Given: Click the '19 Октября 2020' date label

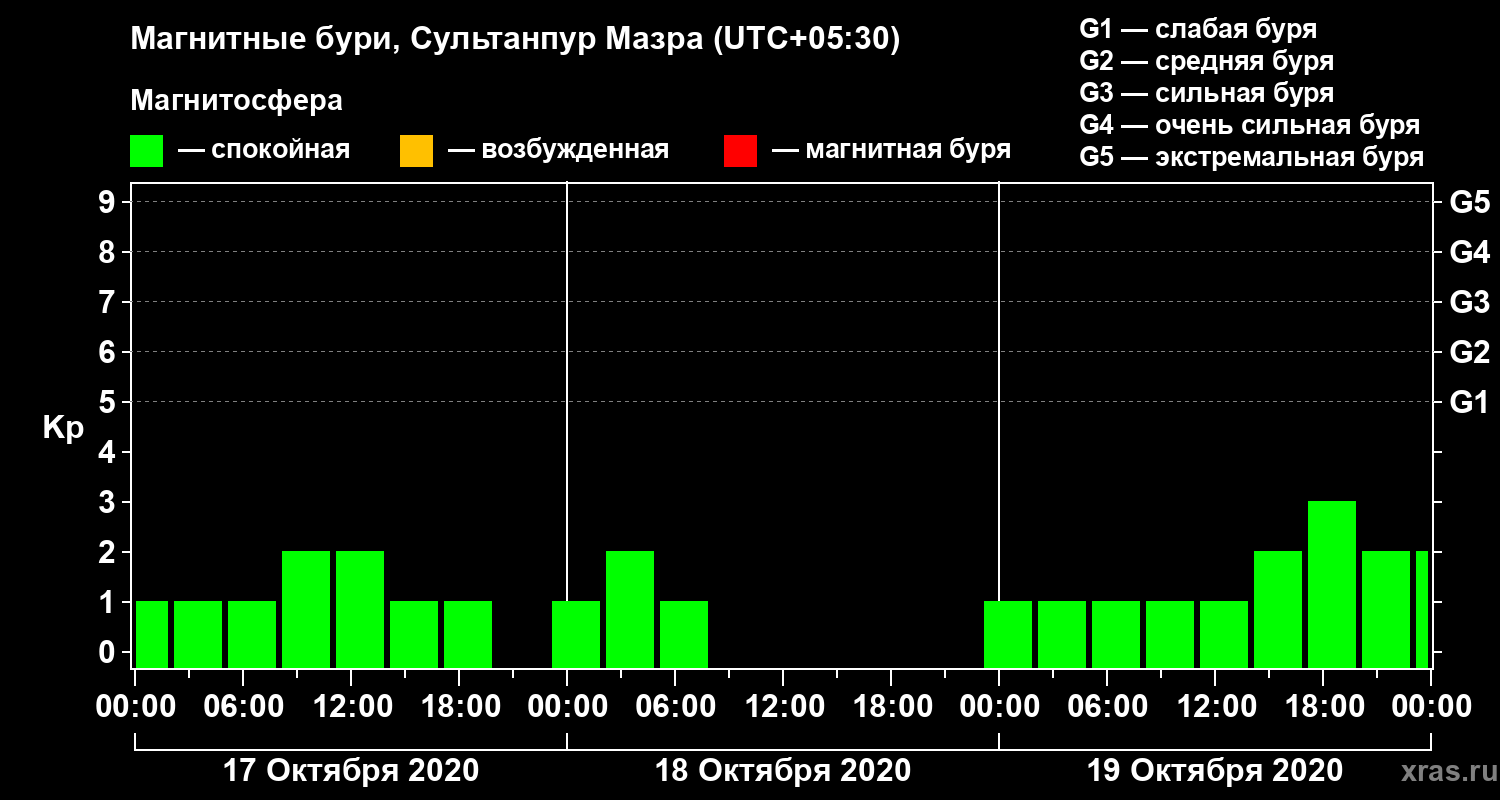Looking at the screenshot, I should click(1214, 771).
